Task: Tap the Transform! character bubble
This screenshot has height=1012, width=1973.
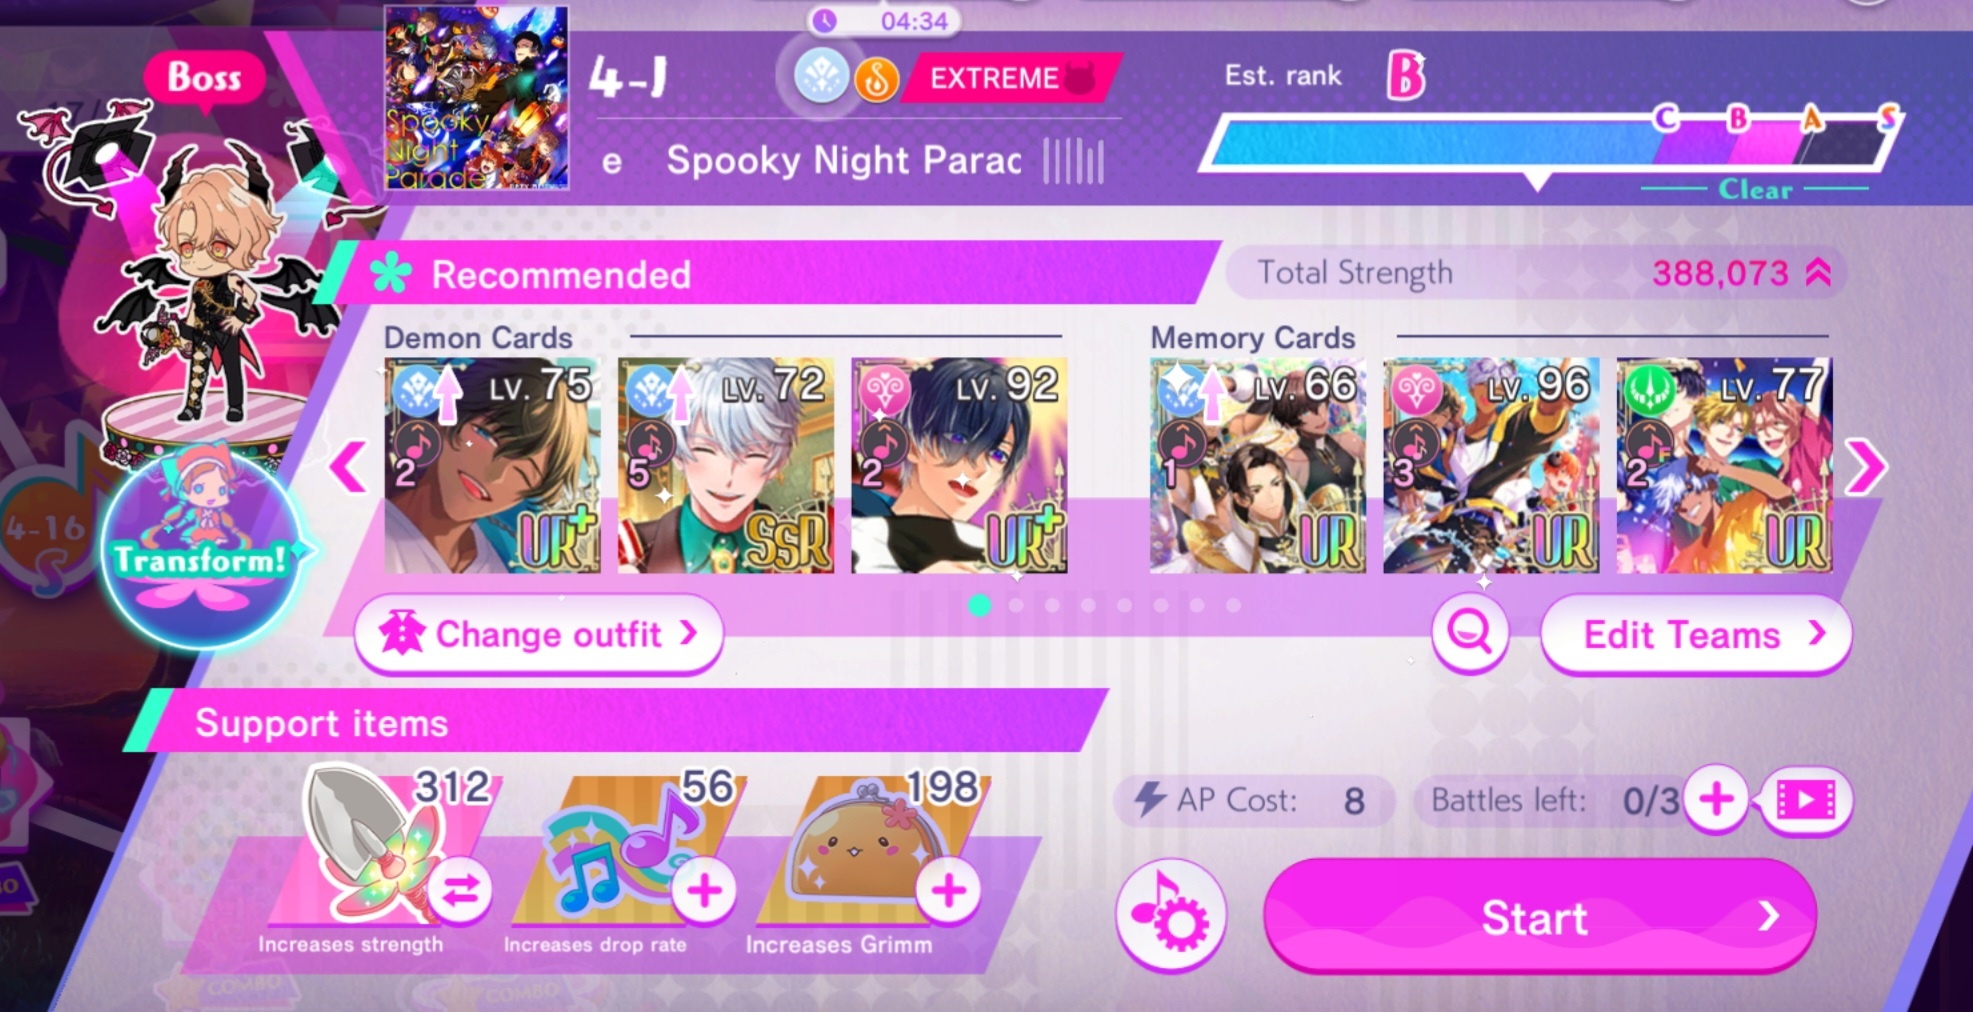Action: point(203,548)
